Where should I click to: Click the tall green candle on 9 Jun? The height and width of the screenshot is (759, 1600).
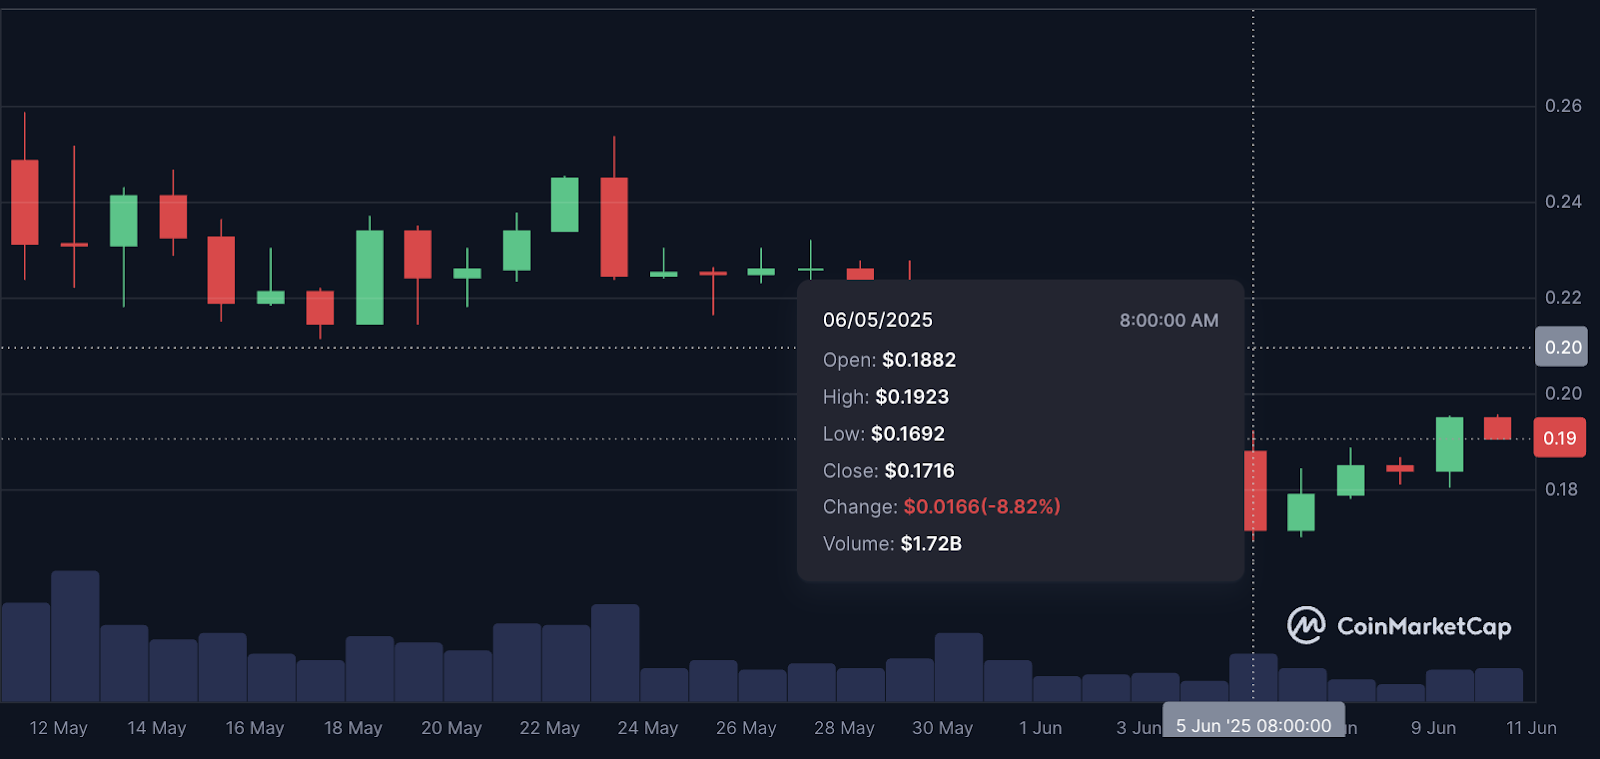(1449, 444)
